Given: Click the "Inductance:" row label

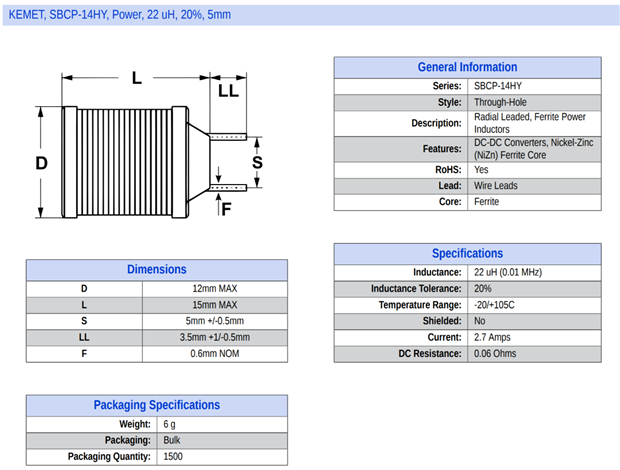Looking at the screenshot, I should 437,272.
